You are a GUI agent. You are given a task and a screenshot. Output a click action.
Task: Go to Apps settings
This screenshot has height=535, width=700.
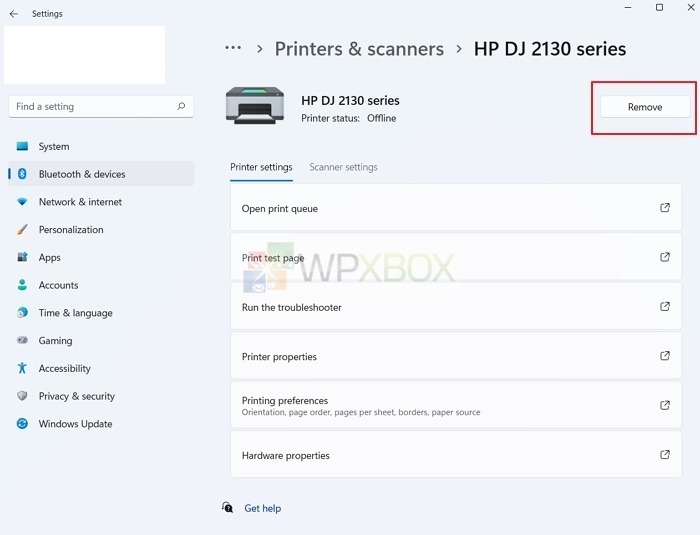click(101, 257)
